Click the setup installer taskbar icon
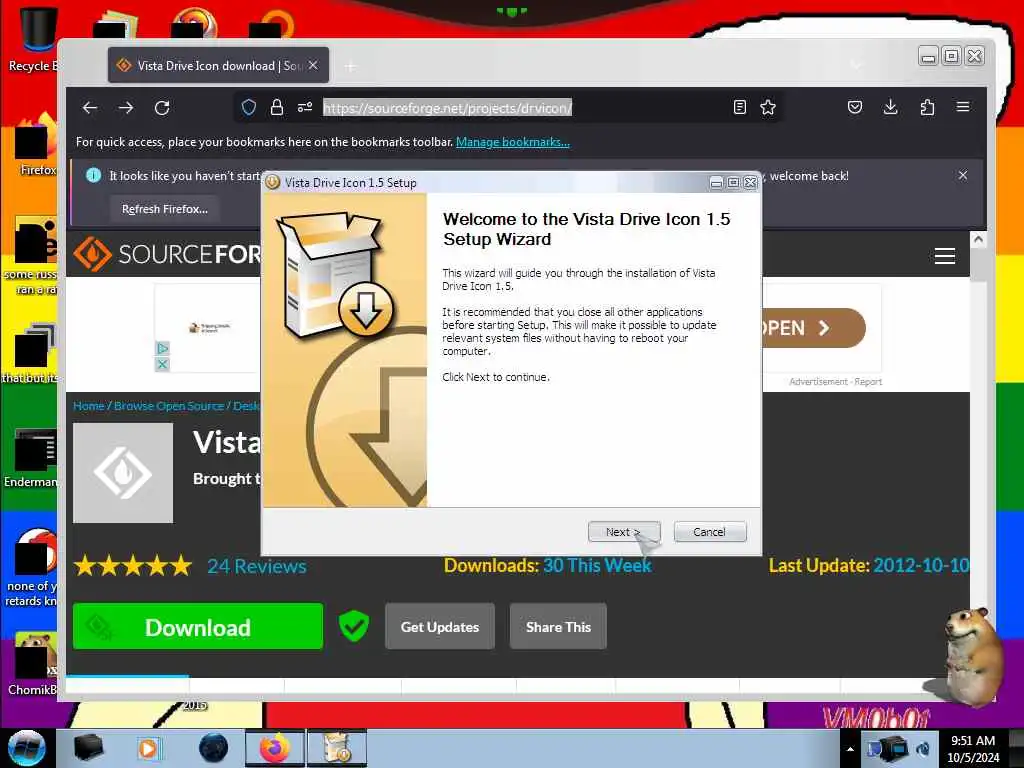The image size is (1024, 768). [x=337, y=748]
